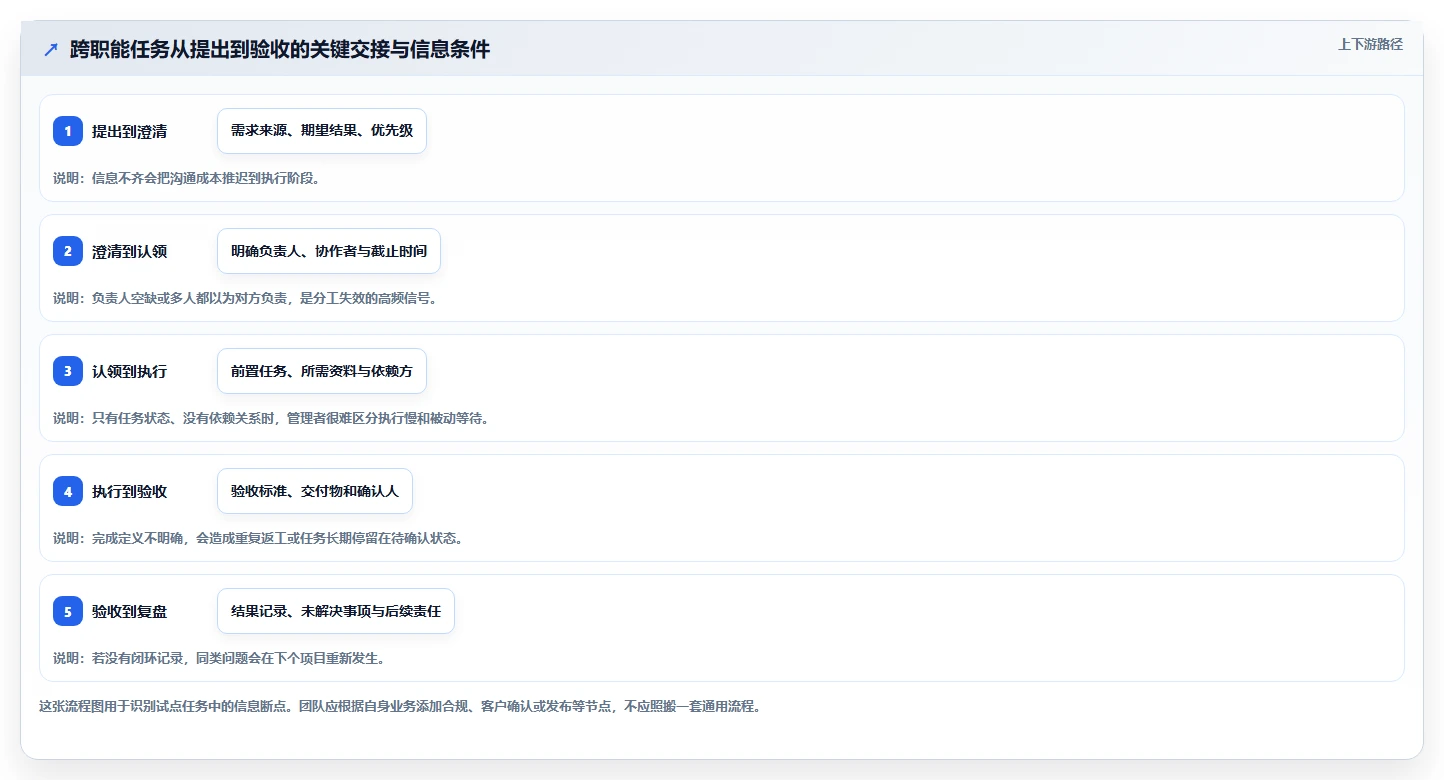The image size is (1444, 780).
Task: Select step number 4 badge
Action: (68, 491)
